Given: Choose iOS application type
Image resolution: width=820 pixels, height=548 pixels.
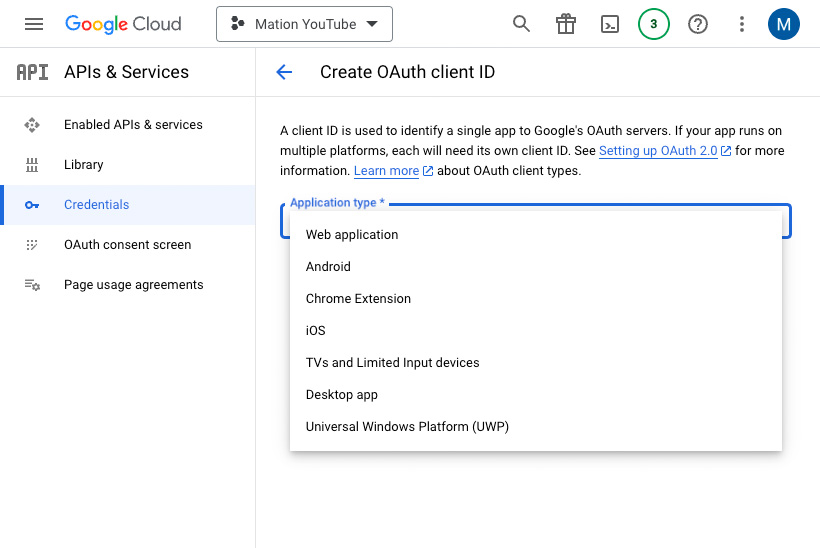Looking at the screenshot, I should pos(536,330).
